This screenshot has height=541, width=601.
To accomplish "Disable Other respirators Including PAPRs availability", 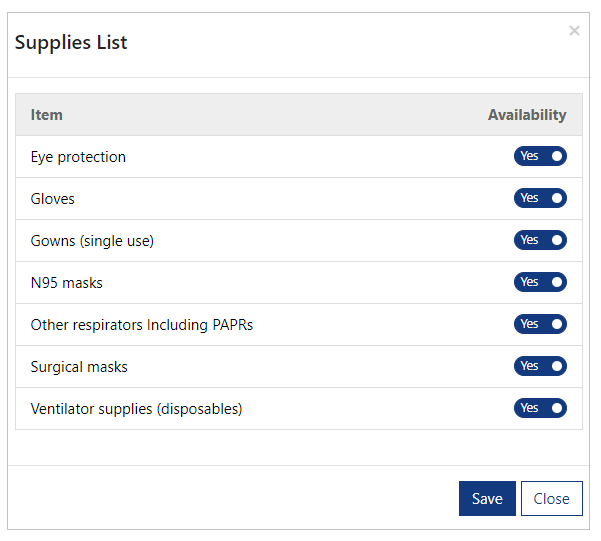I will pos(540,324).
